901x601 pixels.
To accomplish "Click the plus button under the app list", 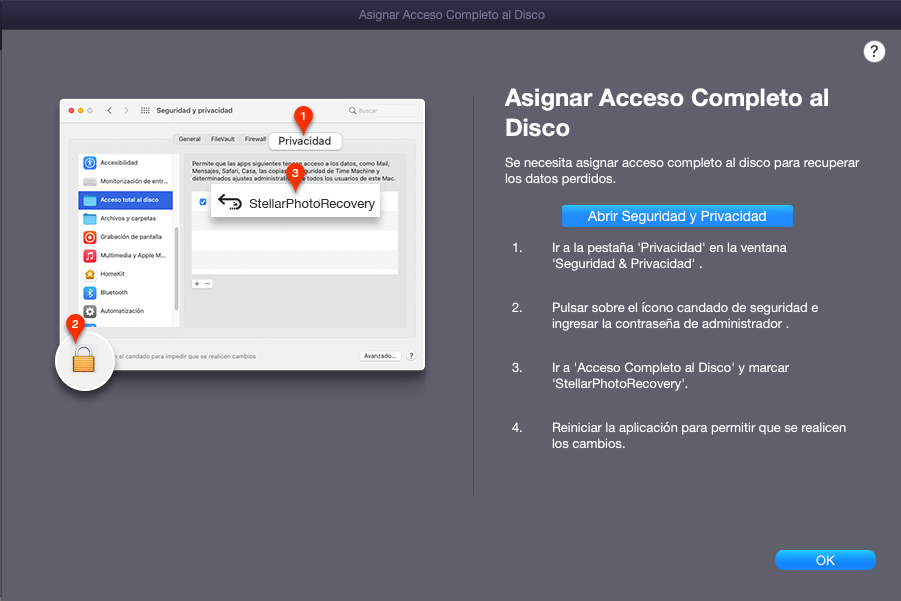I will pyautogui.click(x=197, y=283).
